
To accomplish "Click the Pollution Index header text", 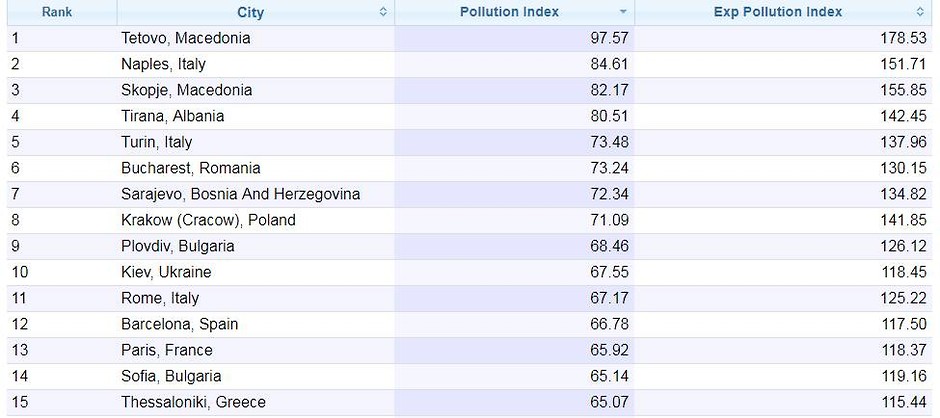I will pos(509,12).
